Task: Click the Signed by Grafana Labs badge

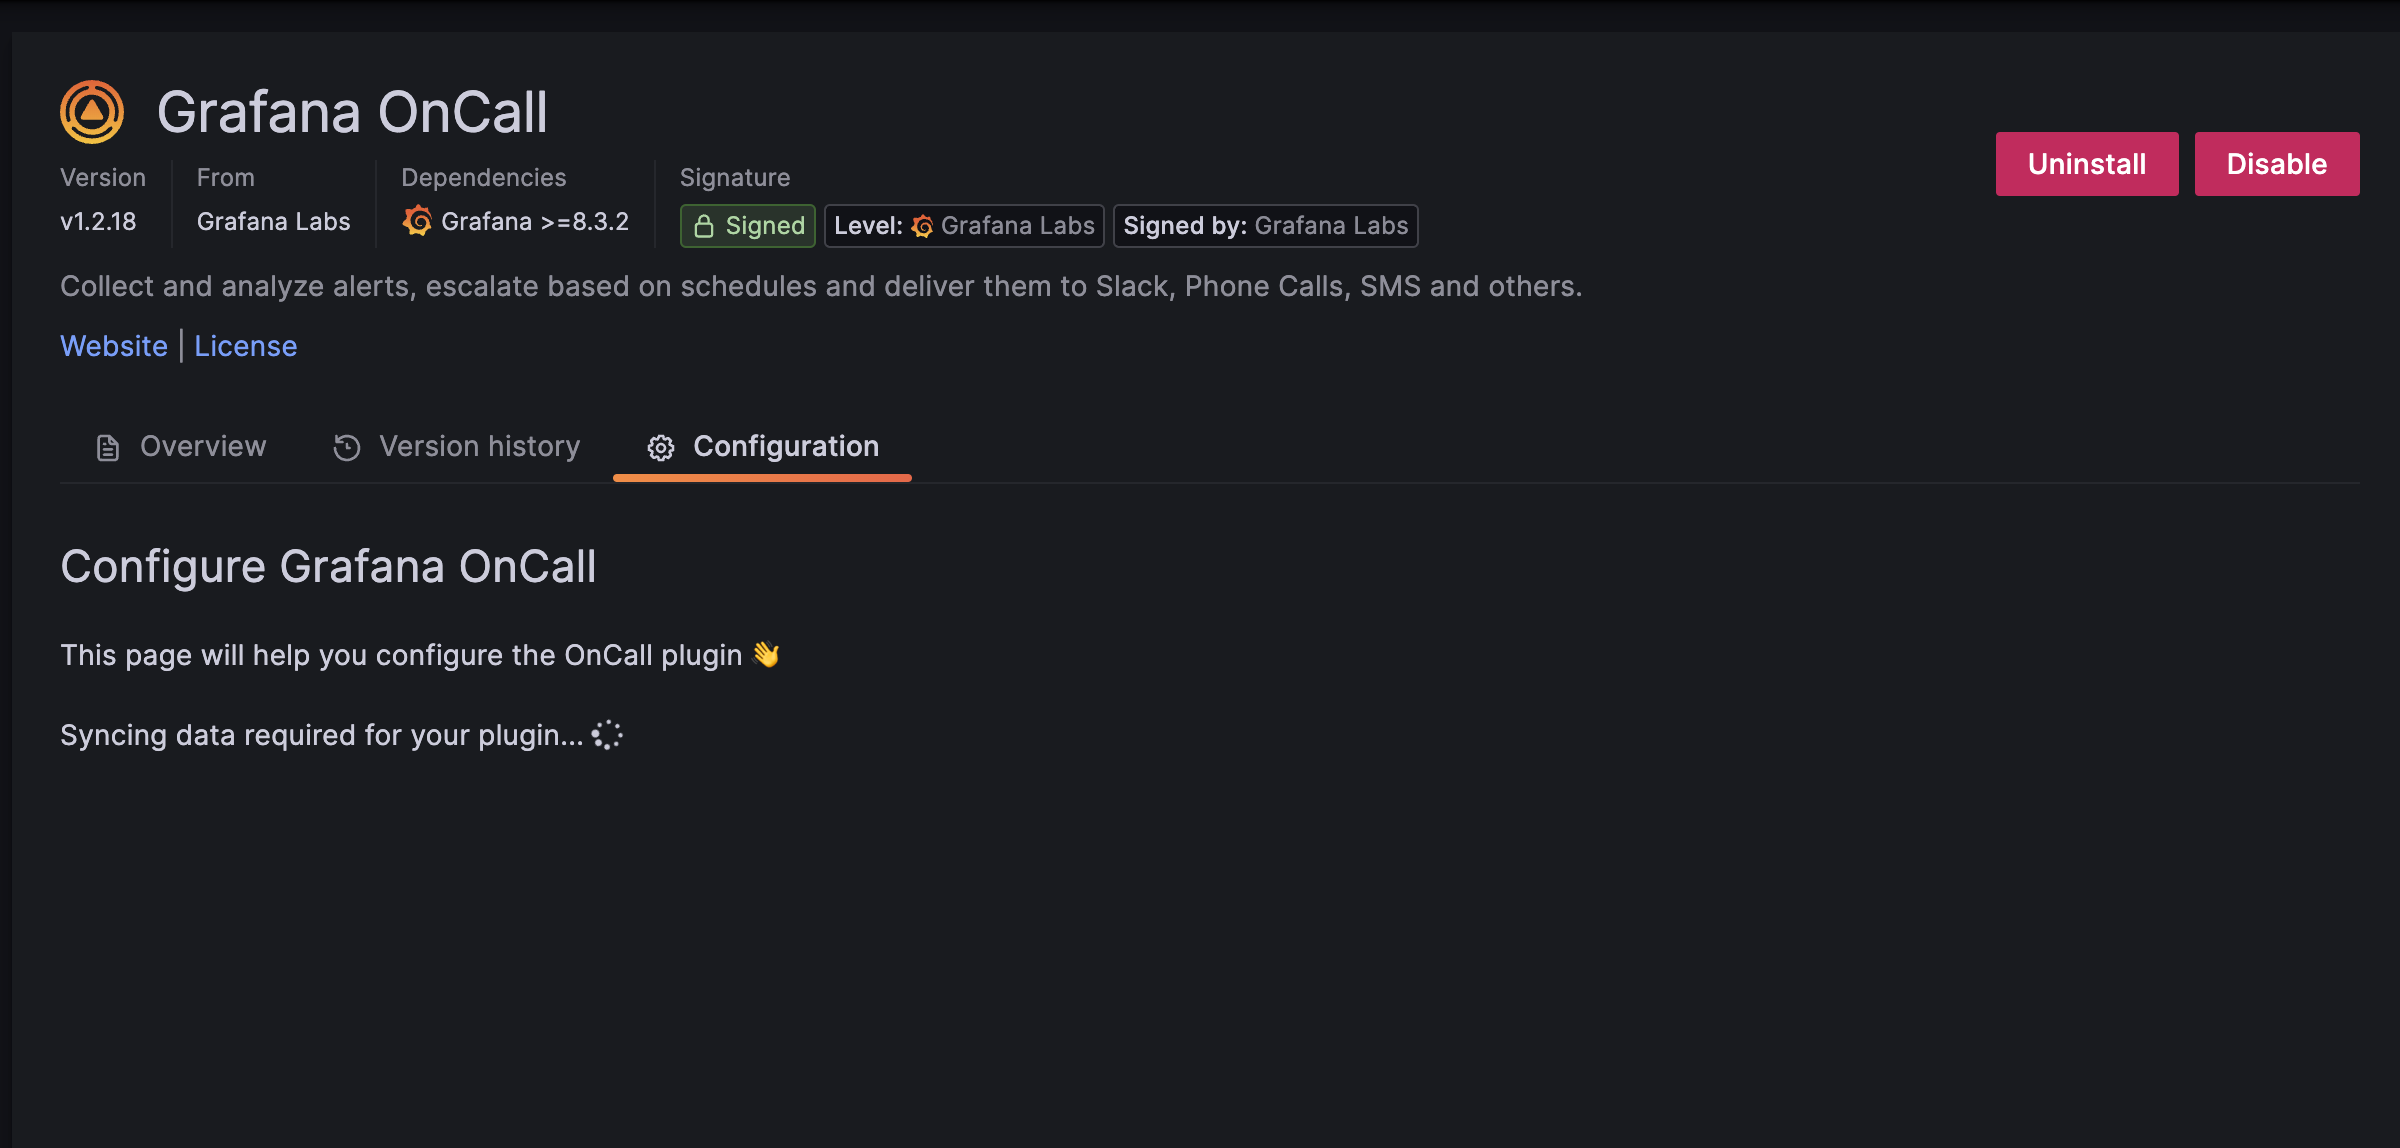Action: coord(1266,225)
